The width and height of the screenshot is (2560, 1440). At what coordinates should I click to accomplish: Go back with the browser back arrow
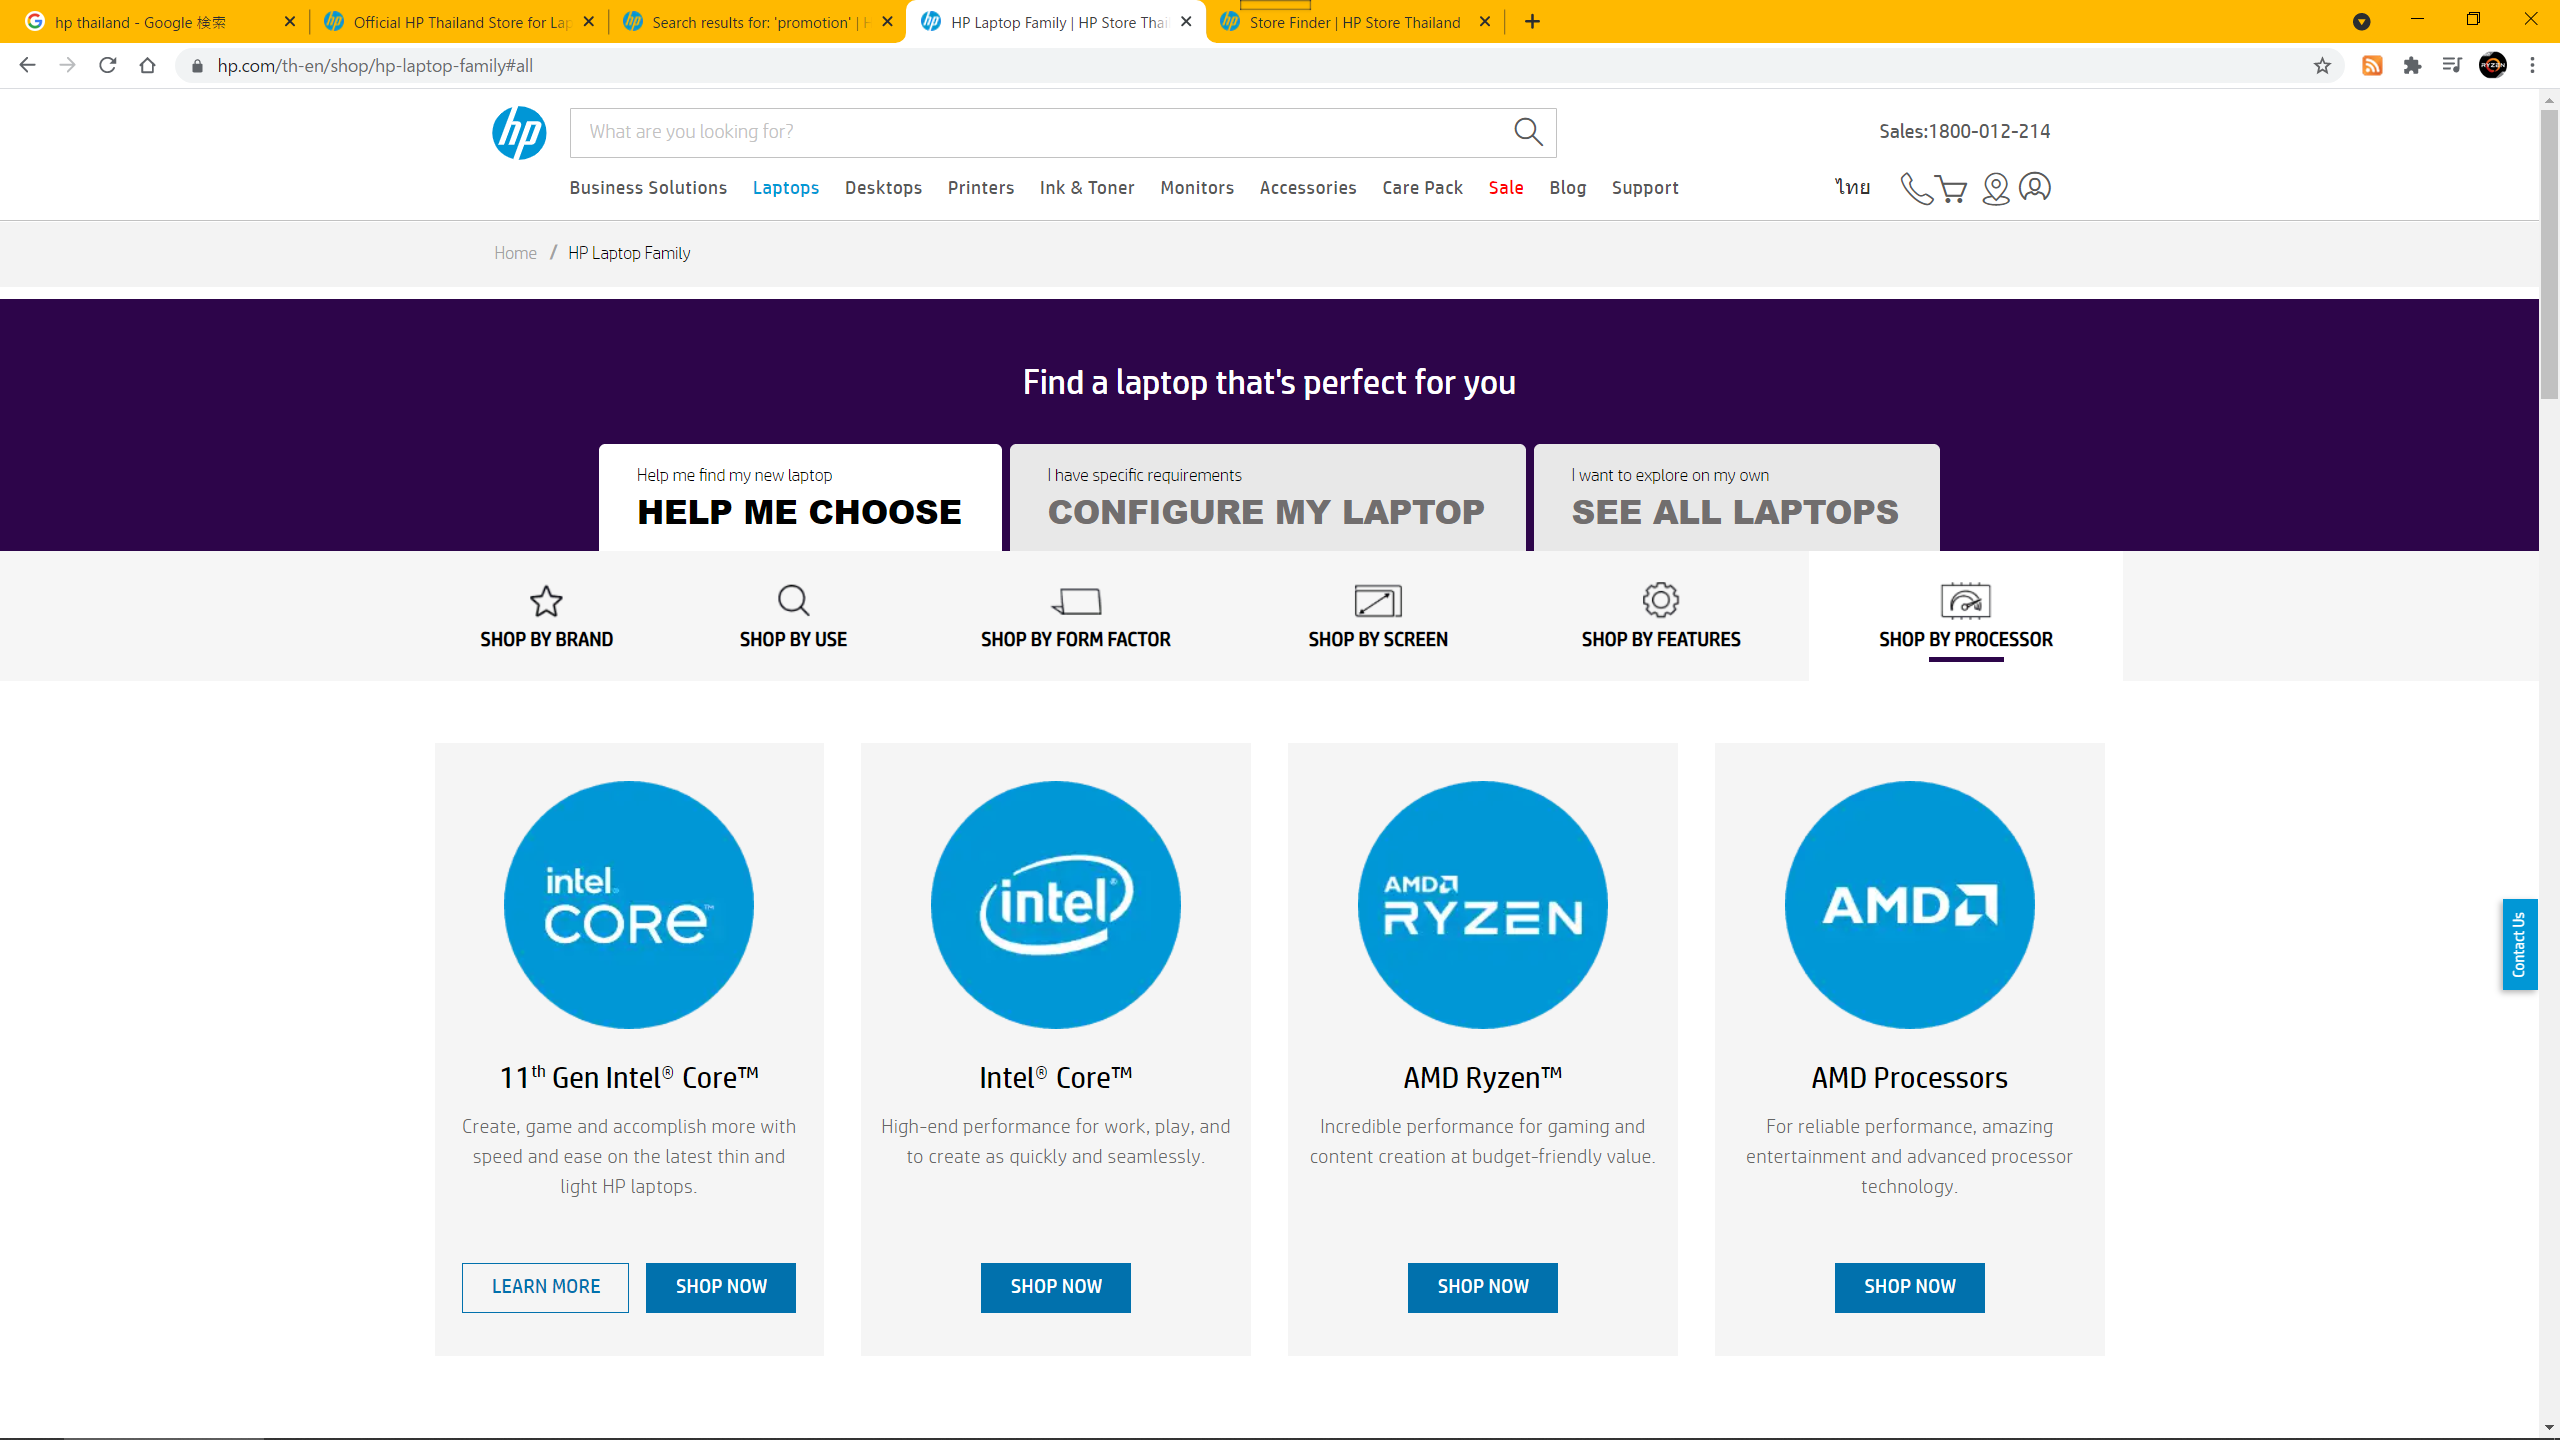pos(27,65)
